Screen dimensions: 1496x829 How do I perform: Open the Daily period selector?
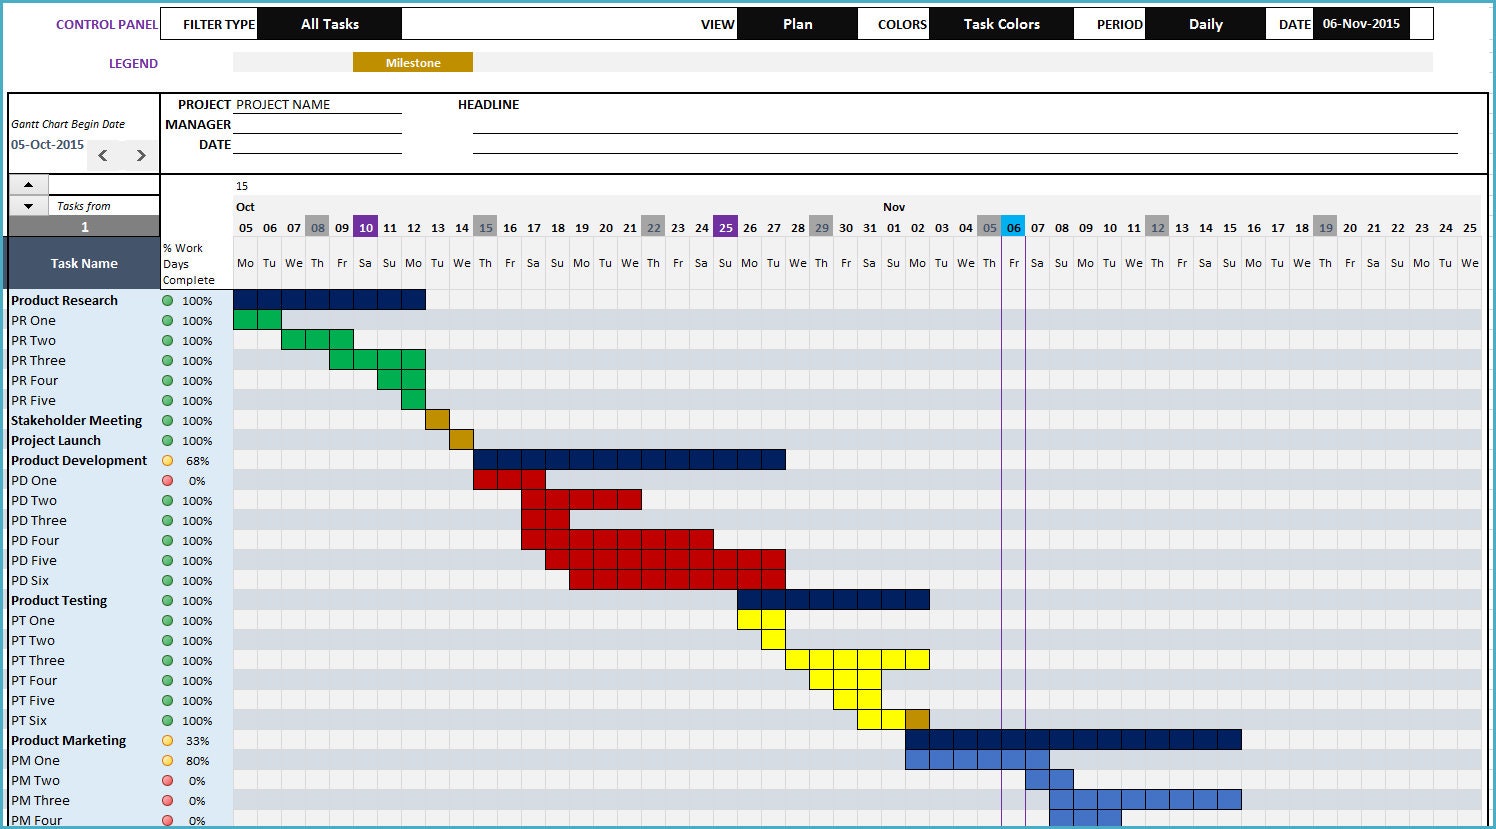pyautogui.click(x=1205, y=23)
